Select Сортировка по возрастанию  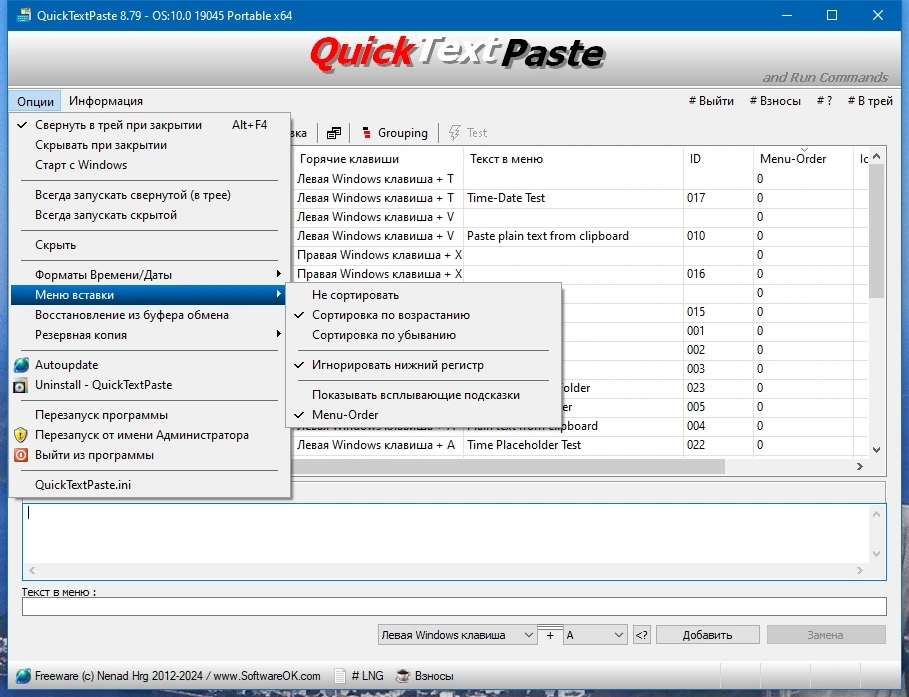(x=424, y=315)
